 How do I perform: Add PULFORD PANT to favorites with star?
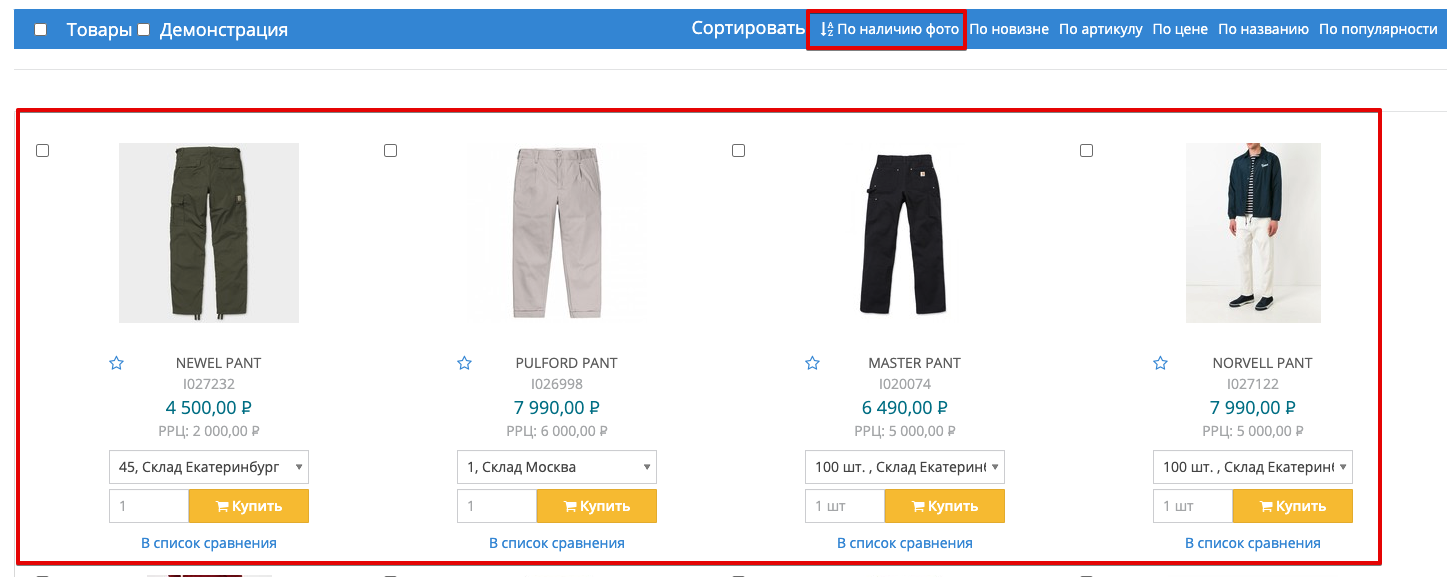pos(464,363)
